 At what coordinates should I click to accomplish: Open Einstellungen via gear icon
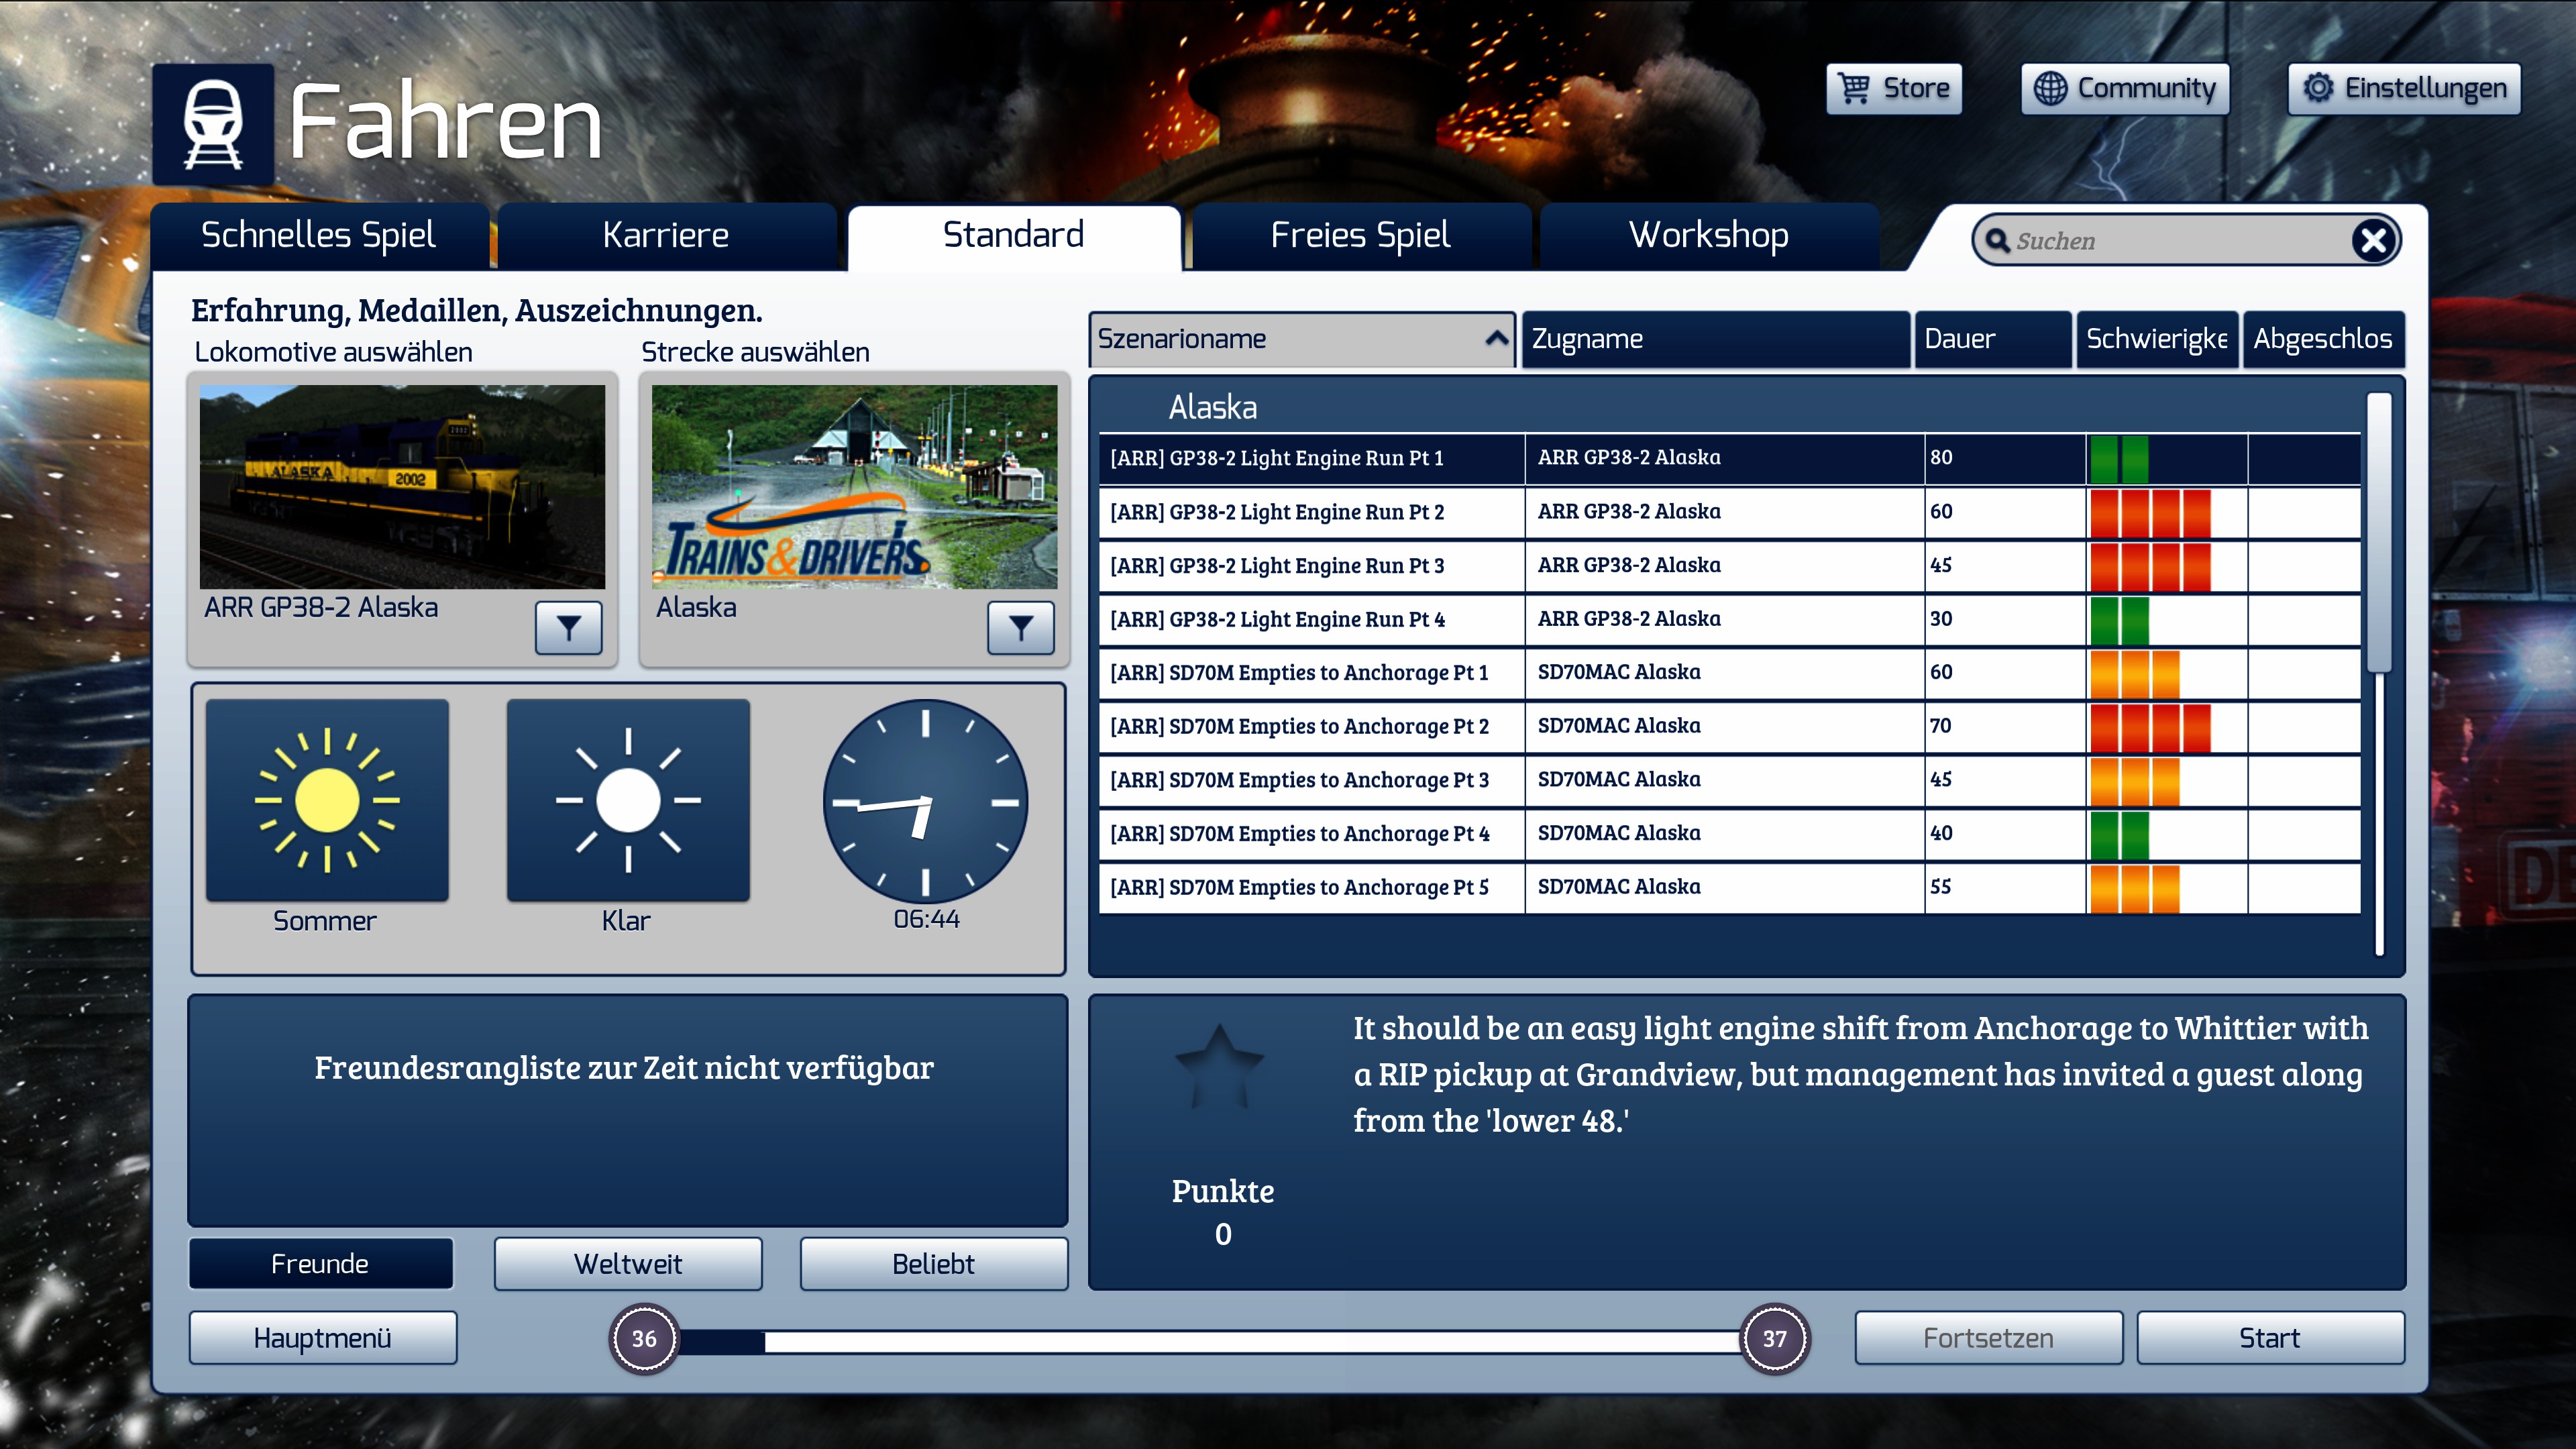point(2318,88)
